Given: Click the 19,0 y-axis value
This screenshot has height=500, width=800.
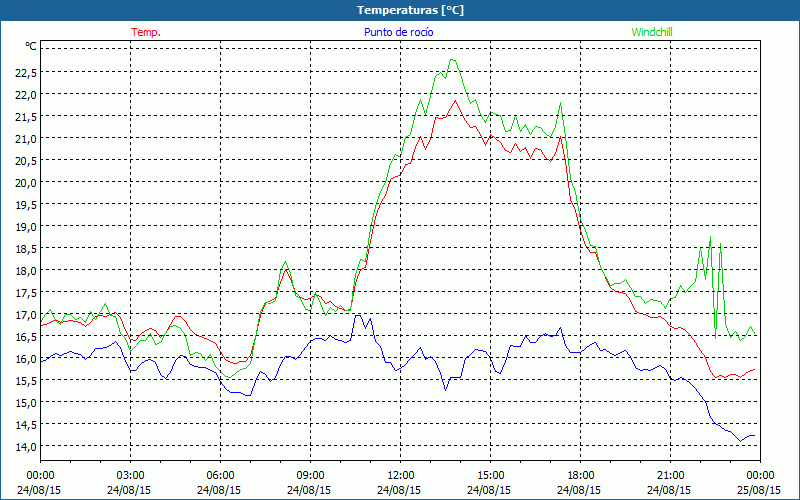Looking at the screenshot, I should (x=26, y=227).
